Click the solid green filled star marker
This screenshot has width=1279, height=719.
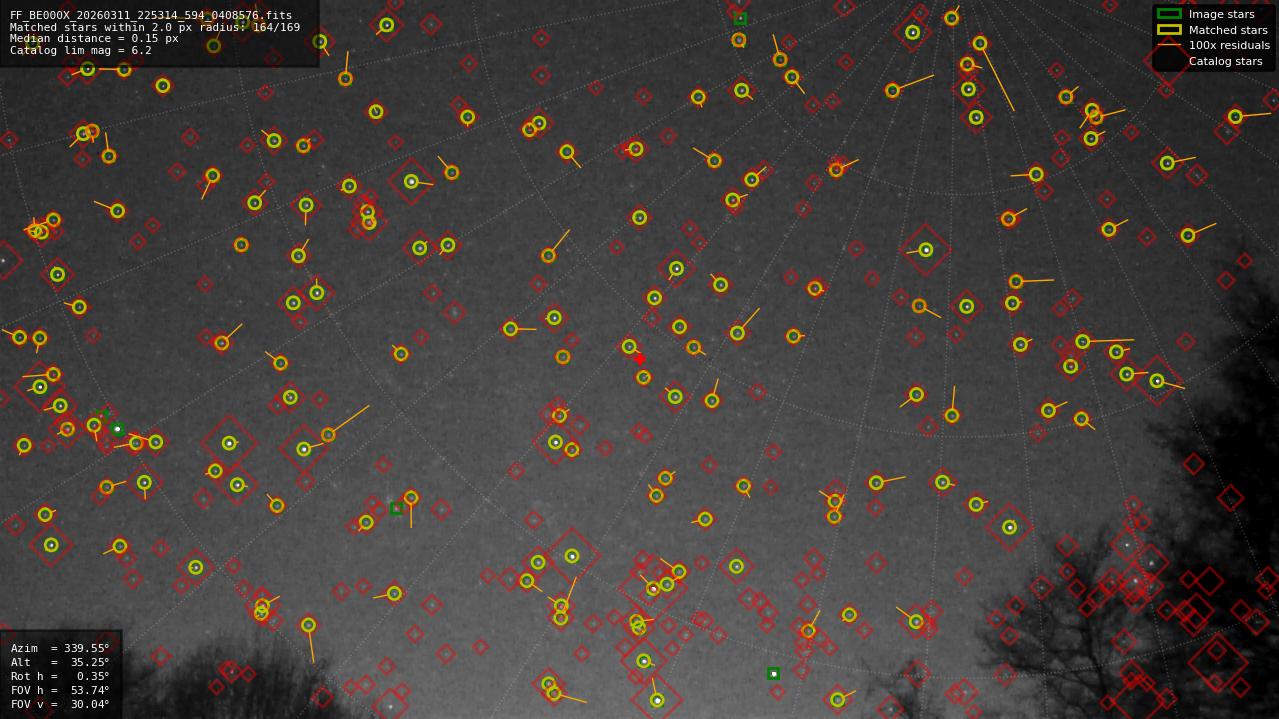coord(117,429)
